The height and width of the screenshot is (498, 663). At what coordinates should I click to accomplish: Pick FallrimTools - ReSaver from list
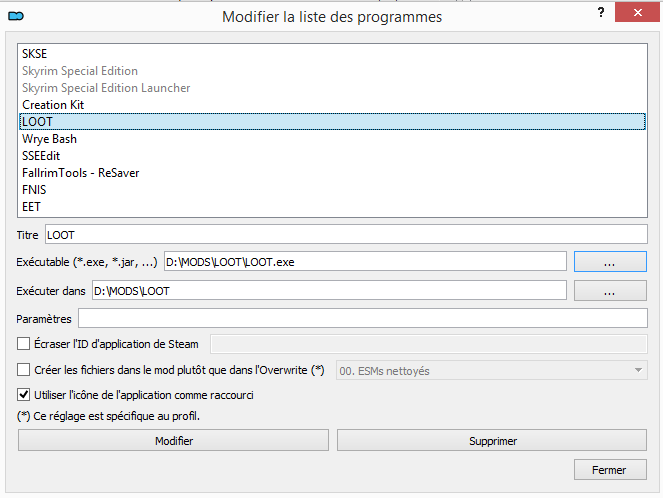80,173
